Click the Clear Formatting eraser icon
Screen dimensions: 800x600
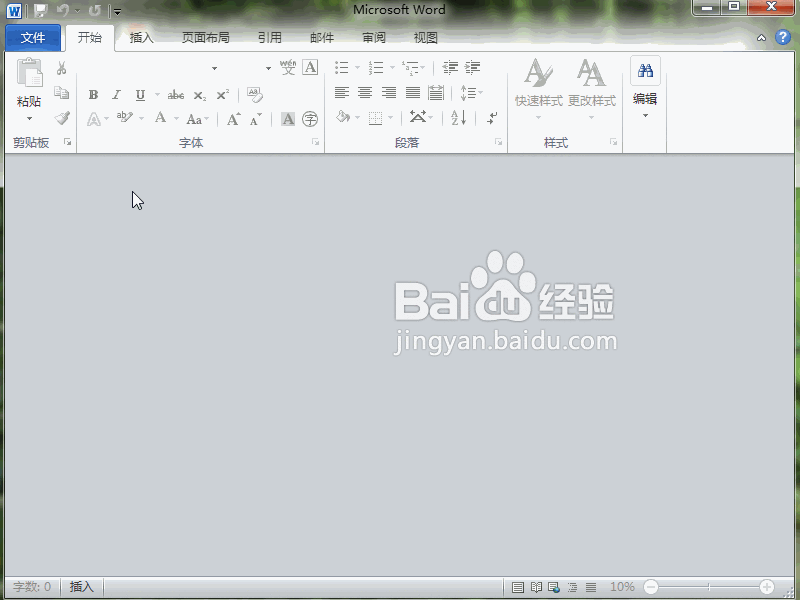(254, 94)
